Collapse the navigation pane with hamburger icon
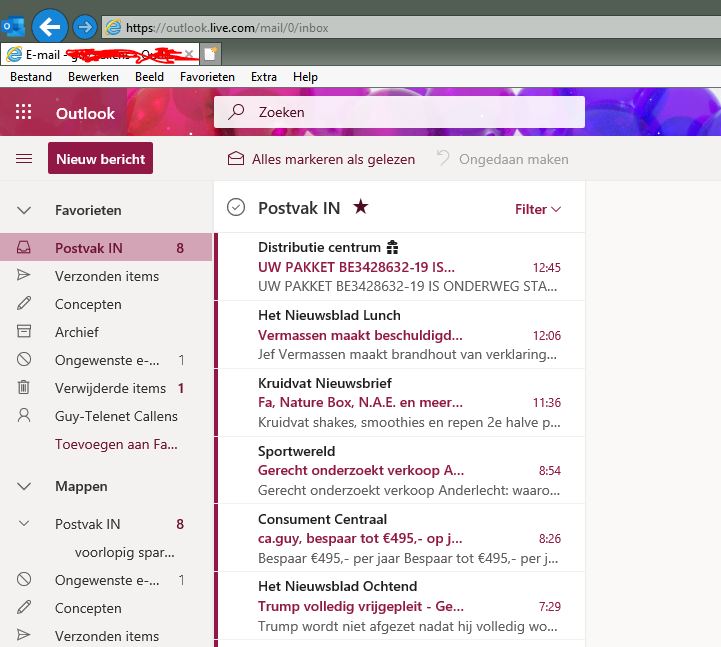Screen dimensions: 721x647 coord(24,159)
